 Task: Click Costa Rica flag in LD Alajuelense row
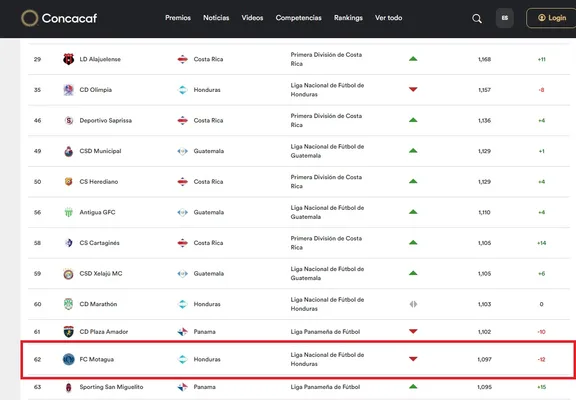183,59
